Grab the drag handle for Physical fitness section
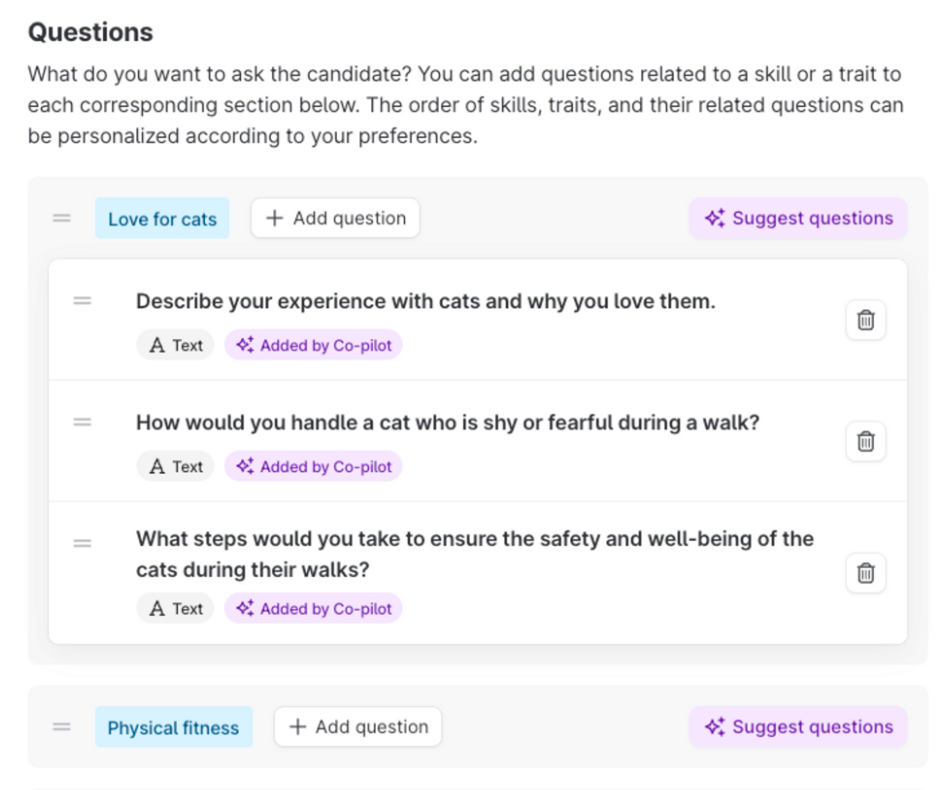 tap(62, 727)
